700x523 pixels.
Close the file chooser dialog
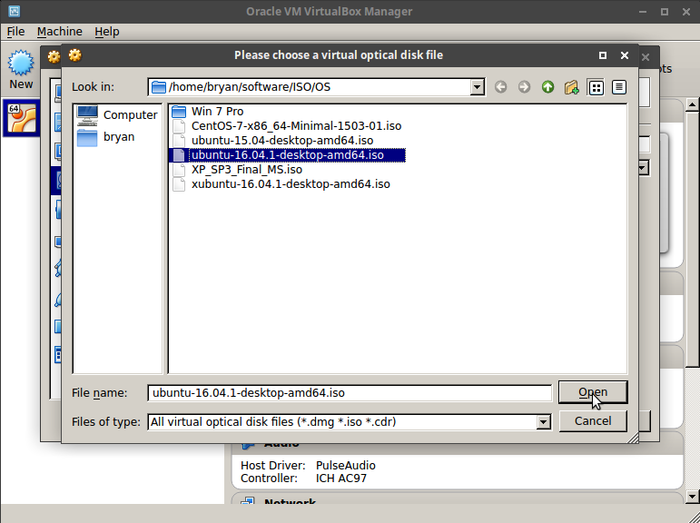625,55
